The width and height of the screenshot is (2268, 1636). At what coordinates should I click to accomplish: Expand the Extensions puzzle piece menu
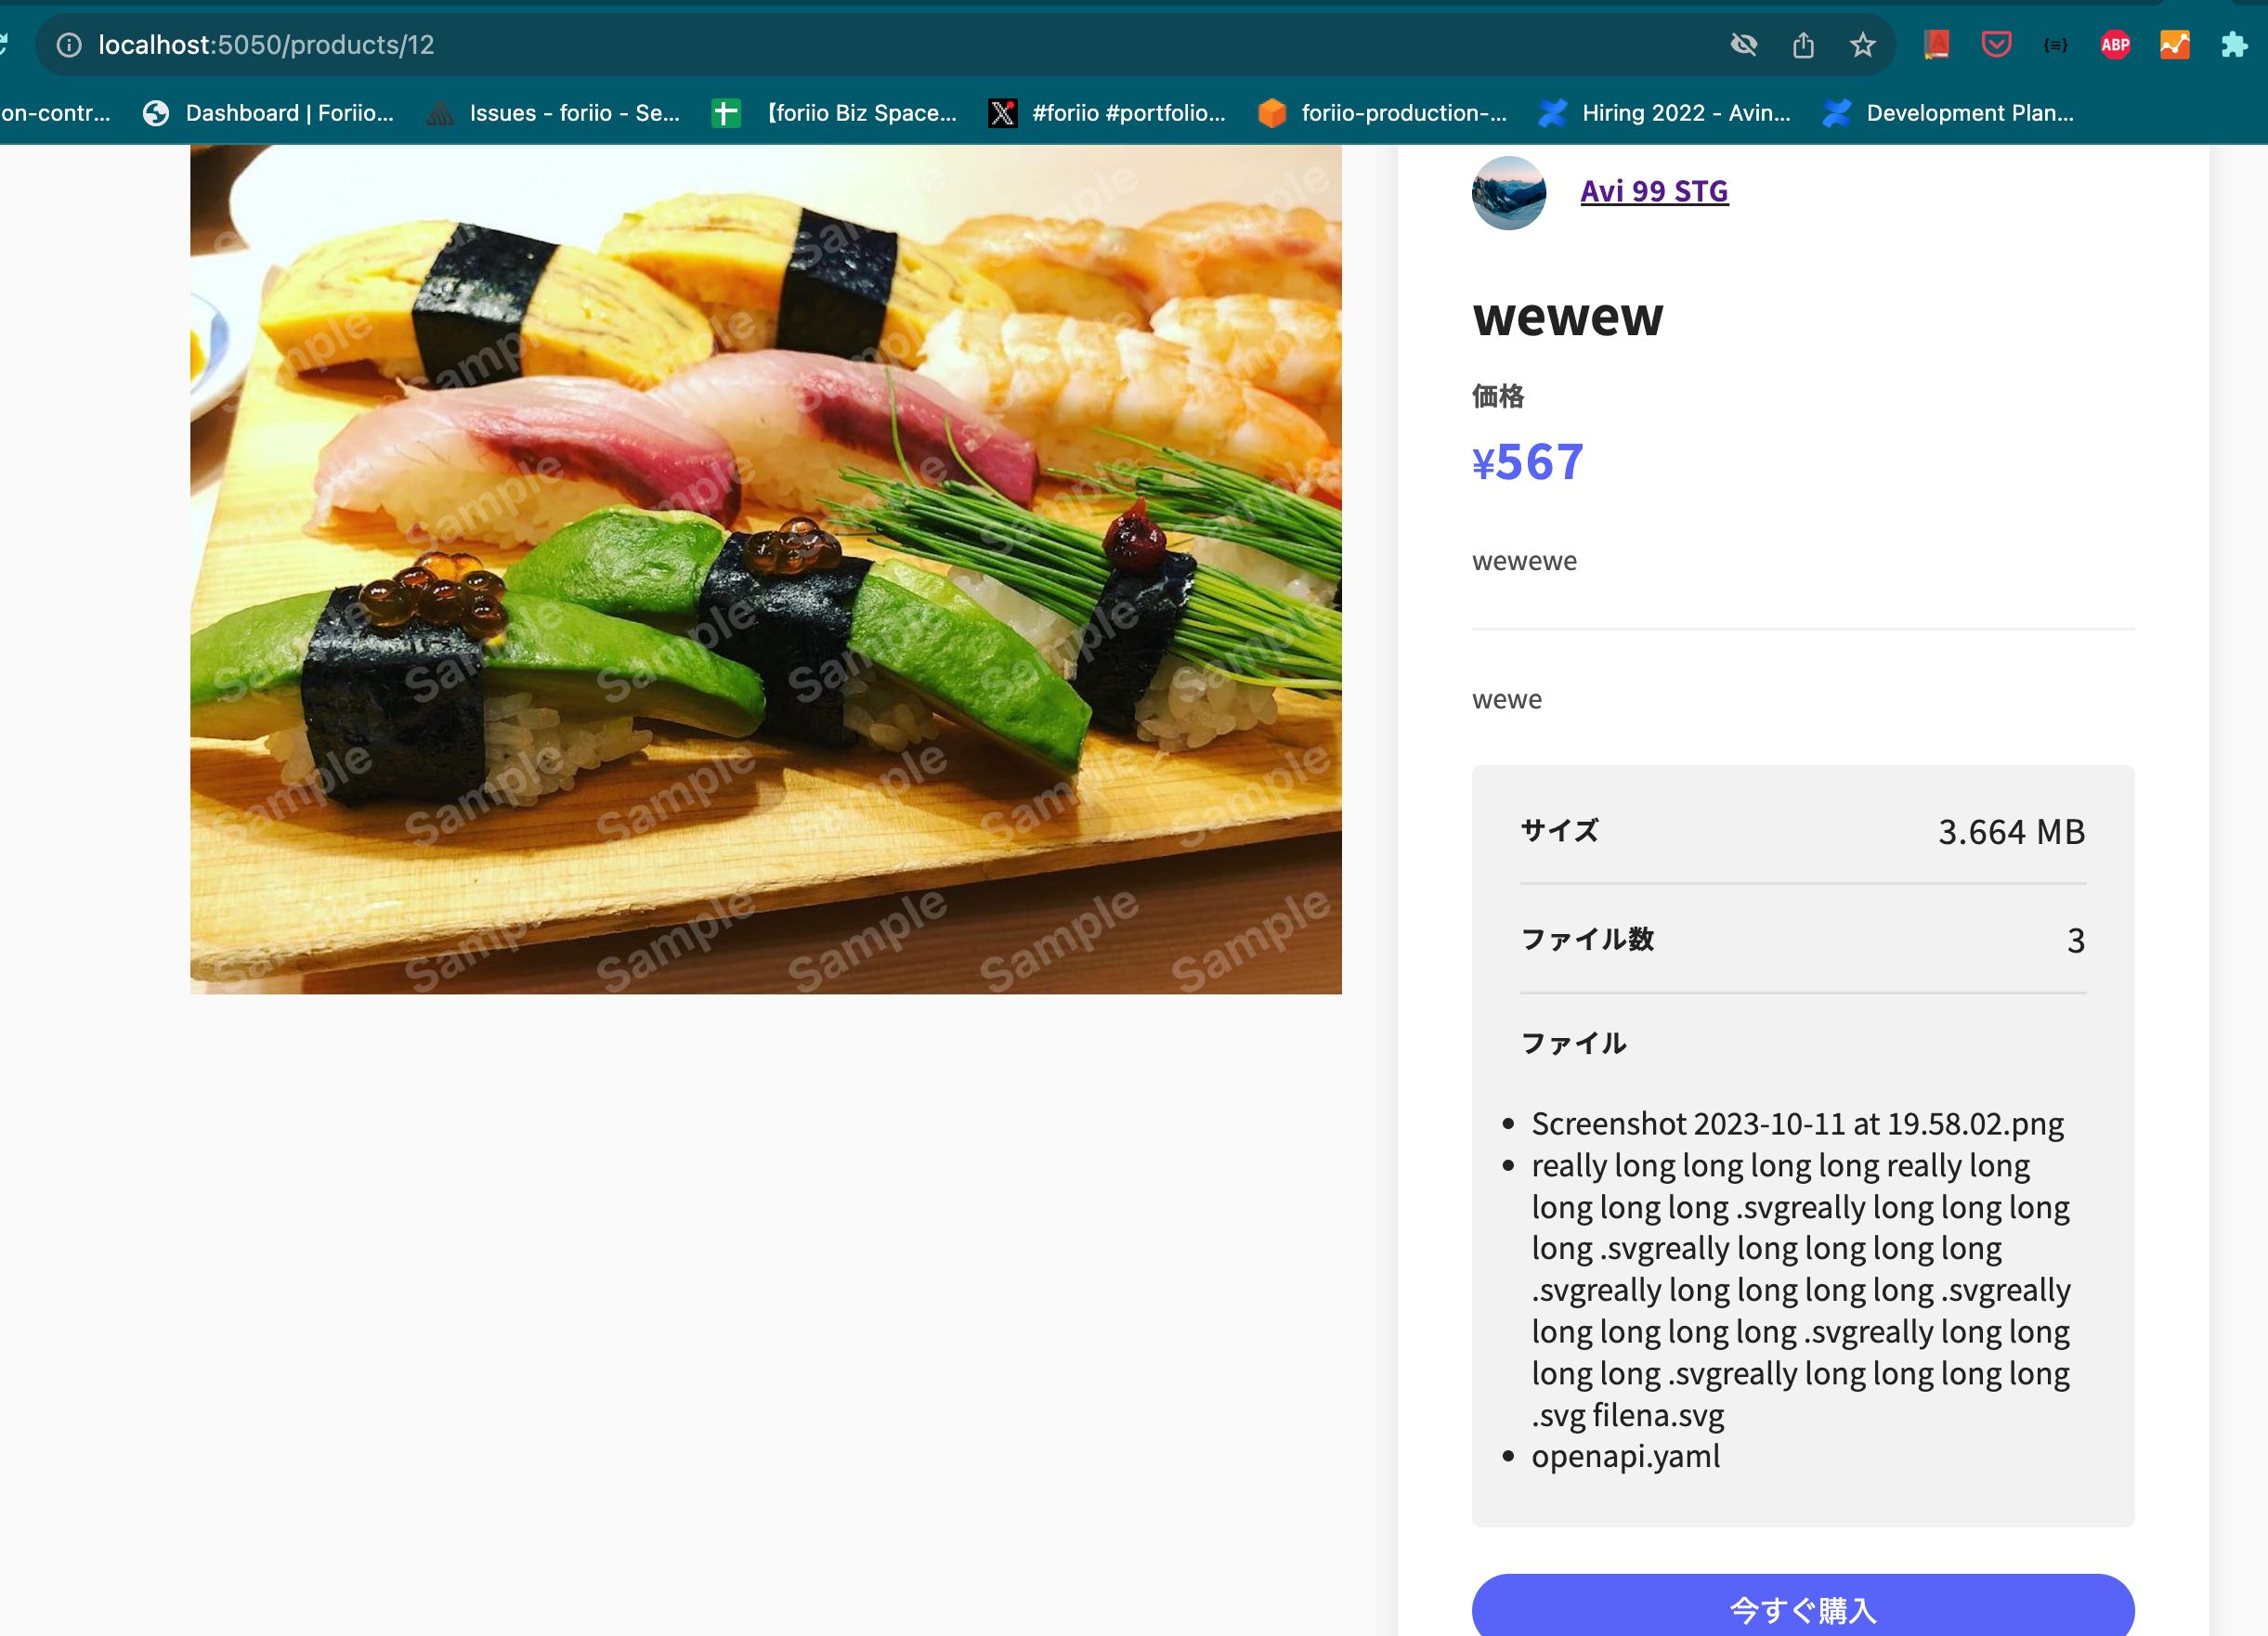[x=2234, y=45]
